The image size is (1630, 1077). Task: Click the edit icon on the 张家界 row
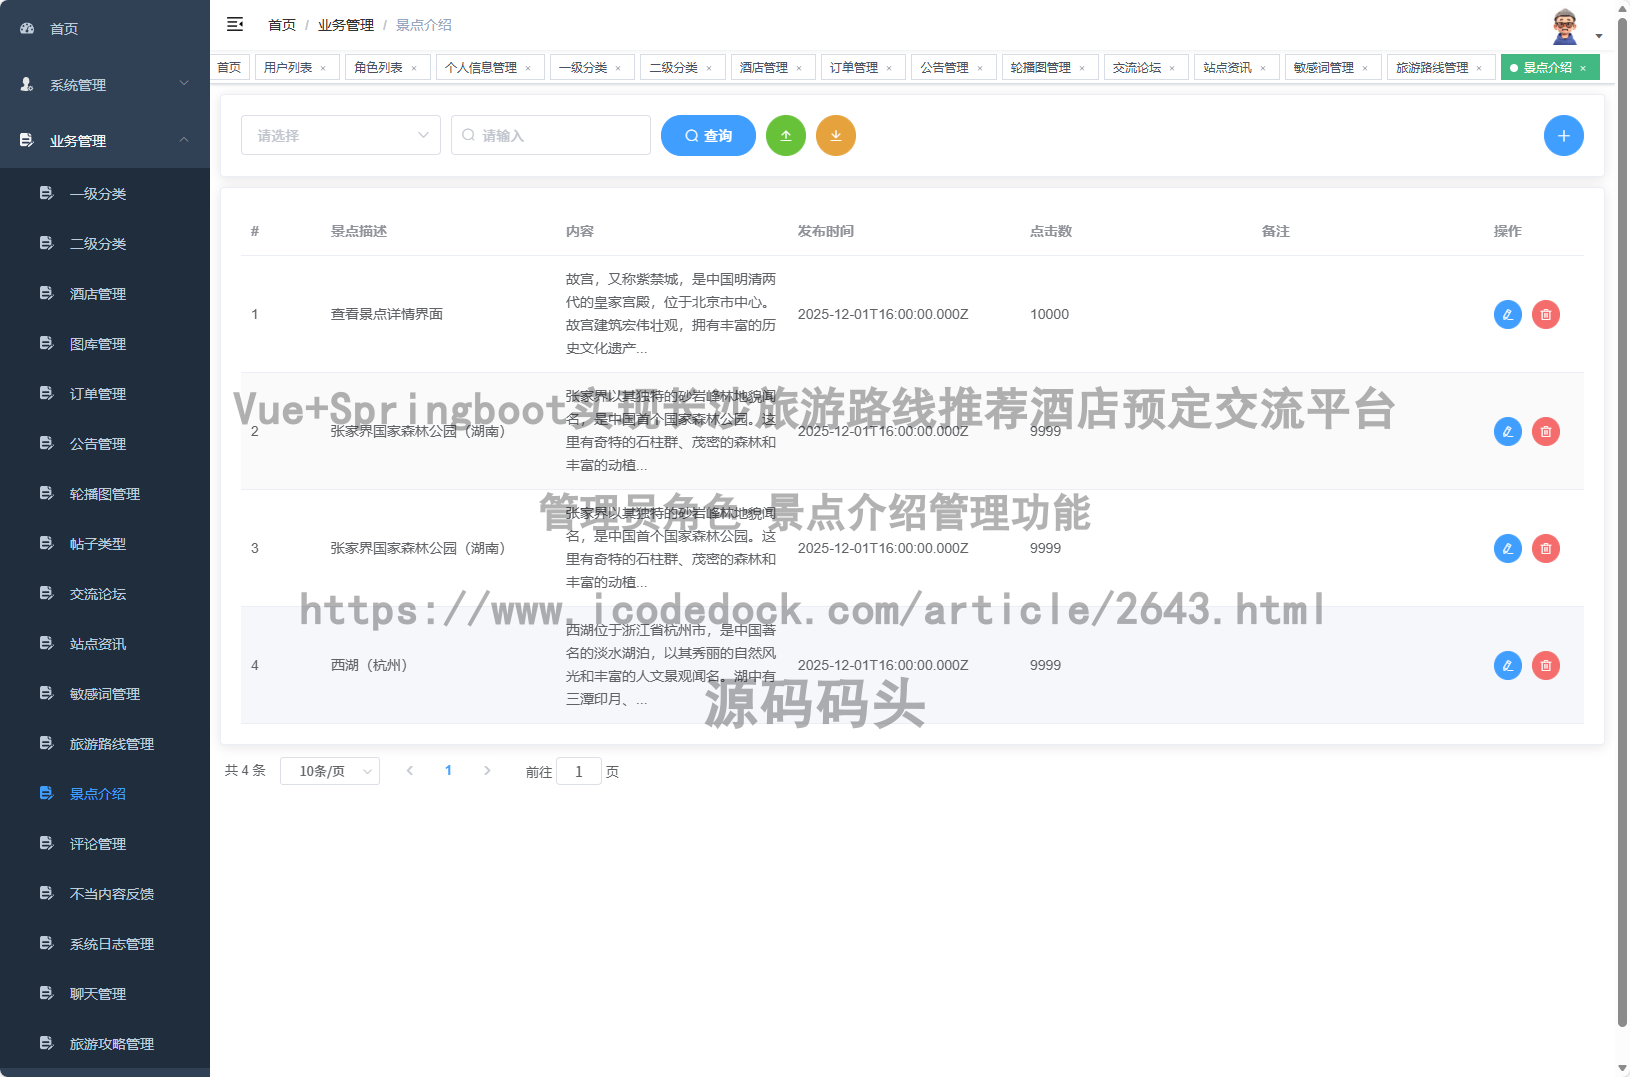1507,431
